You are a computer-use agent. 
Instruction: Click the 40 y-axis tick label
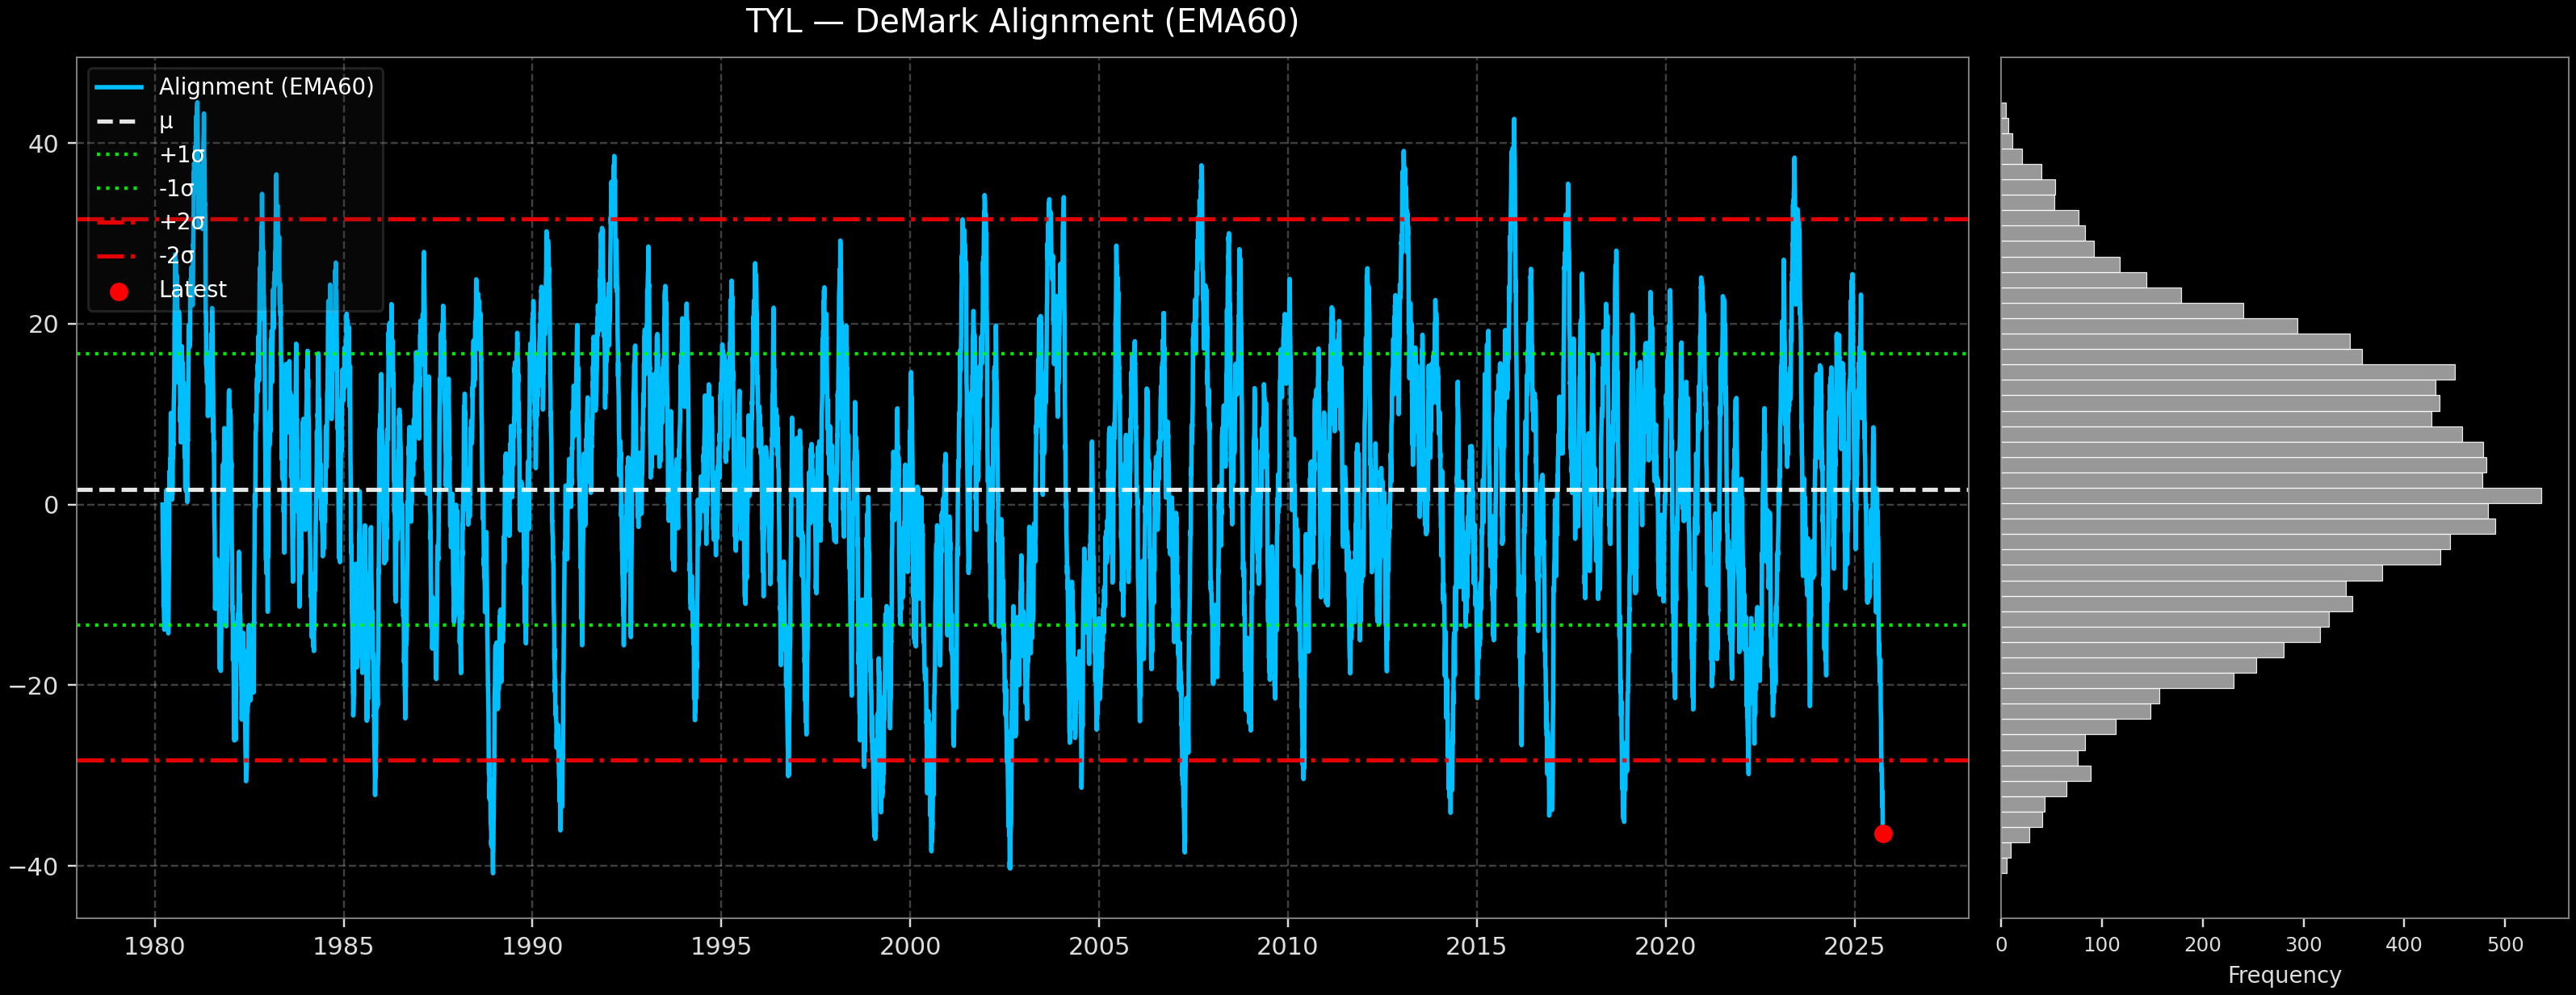pyautogui.click(x=43, y=144)
